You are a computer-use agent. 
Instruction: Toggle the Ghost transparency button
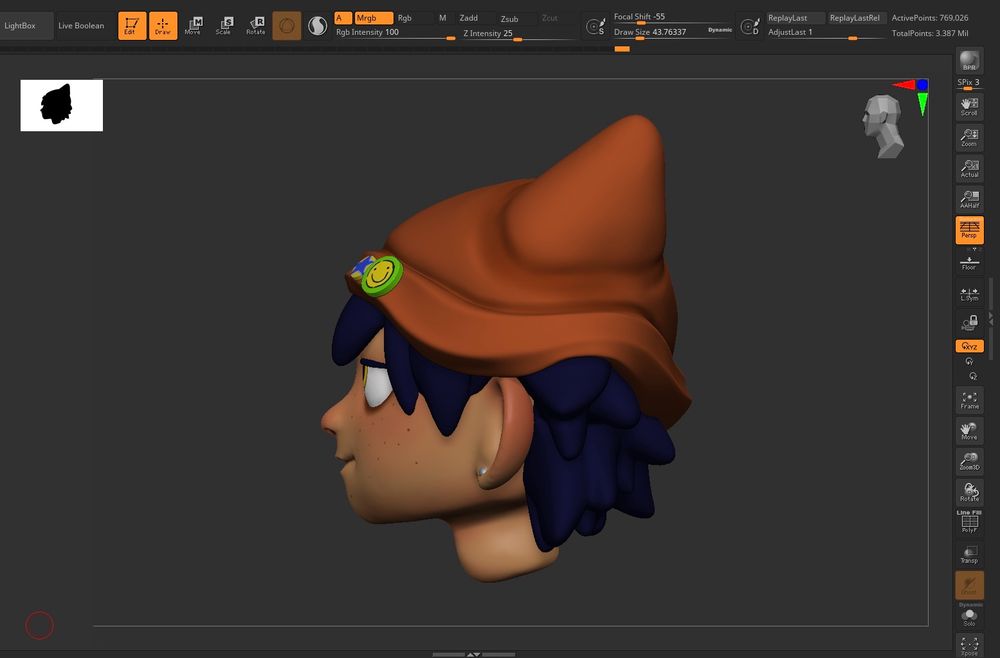tap(969, 585)
